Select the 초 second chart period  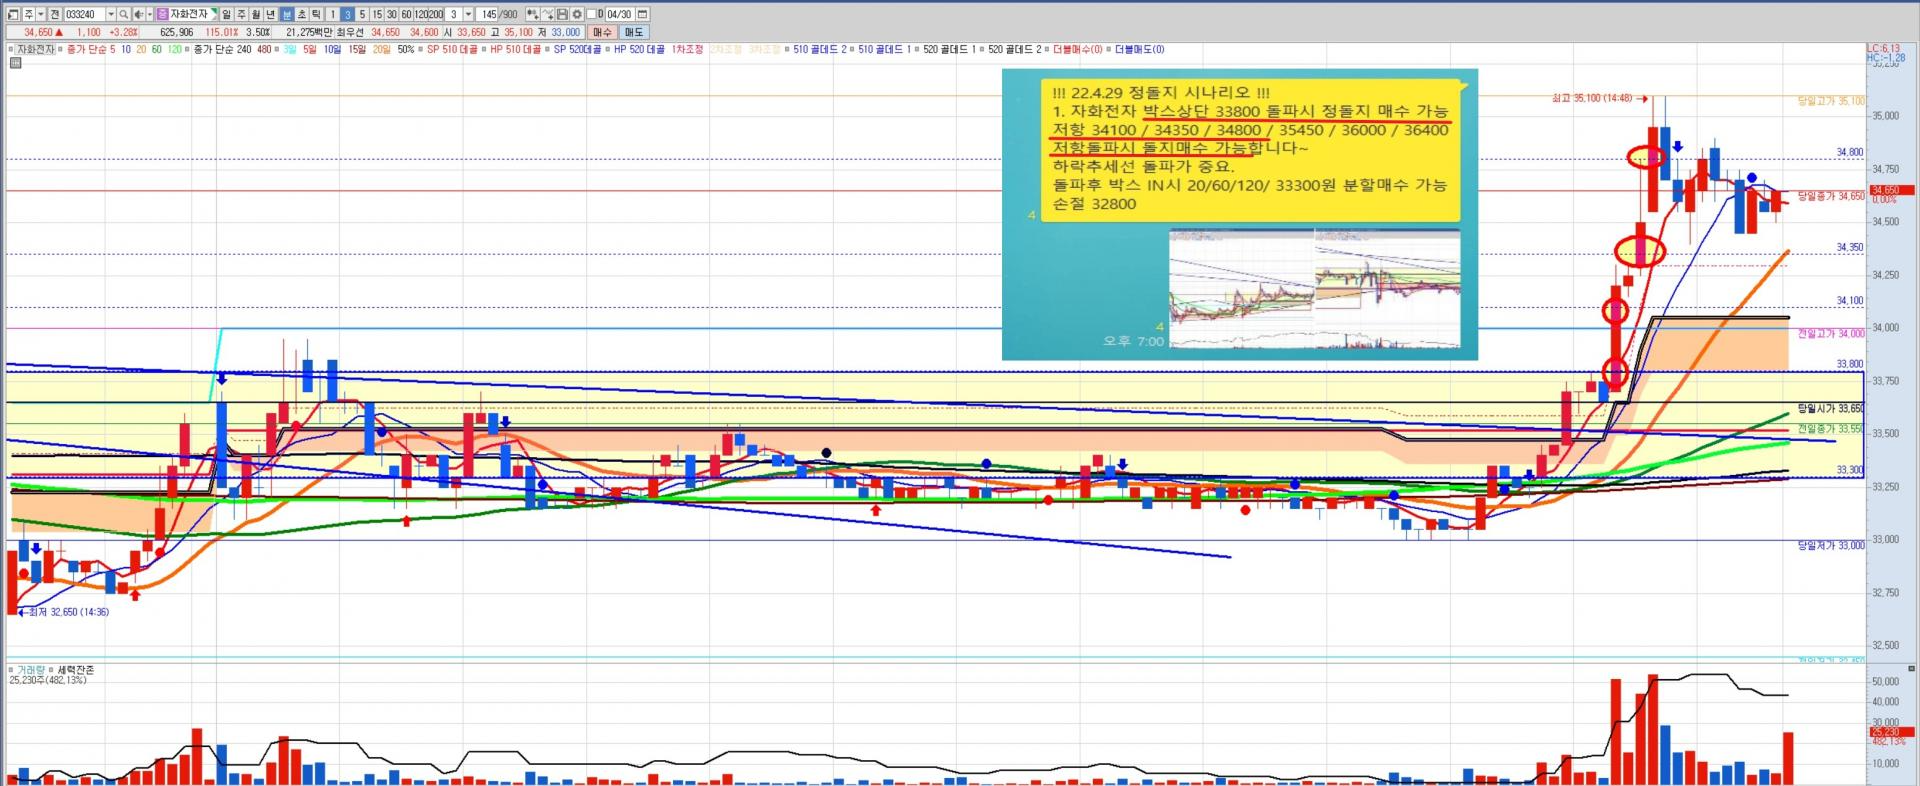[302, 14]
